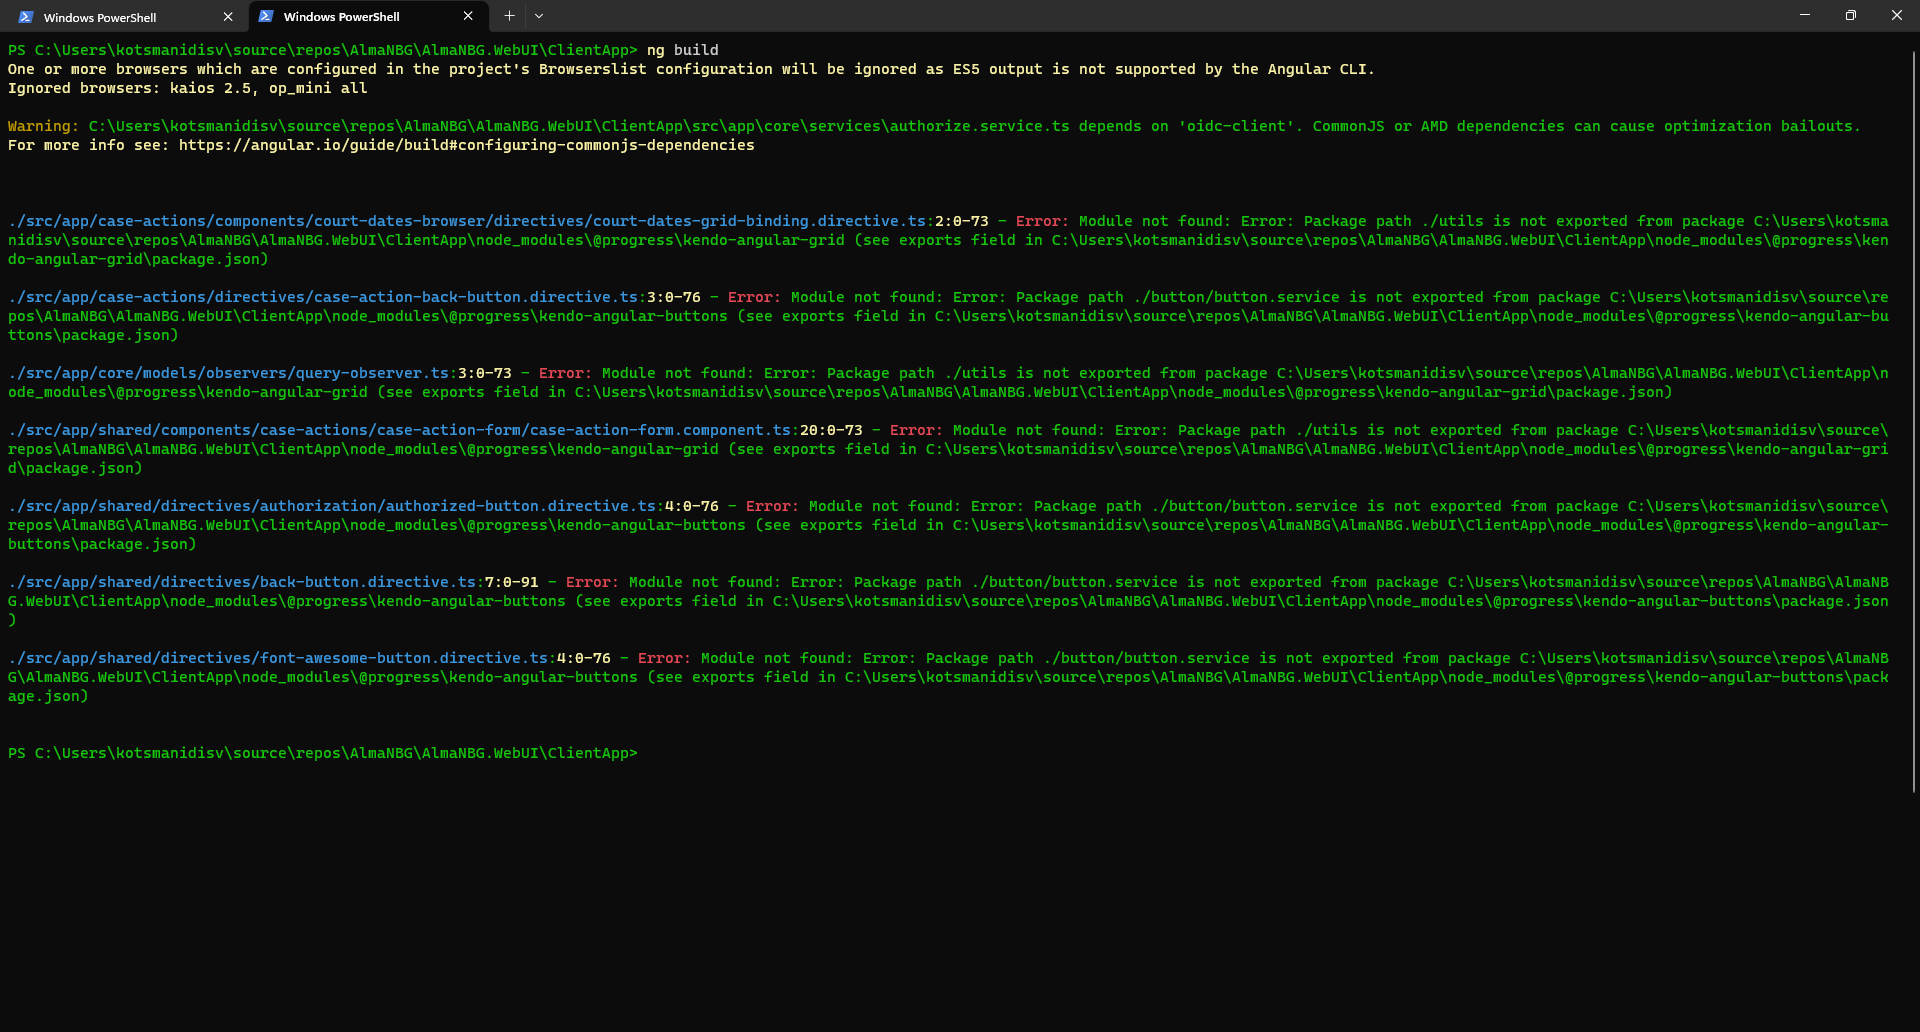This screenshot has width=1920, height=1032.
Task: Click the font-awesome-button.directive.ts file path
Action: pyautogui.click(x=278, y=658)
